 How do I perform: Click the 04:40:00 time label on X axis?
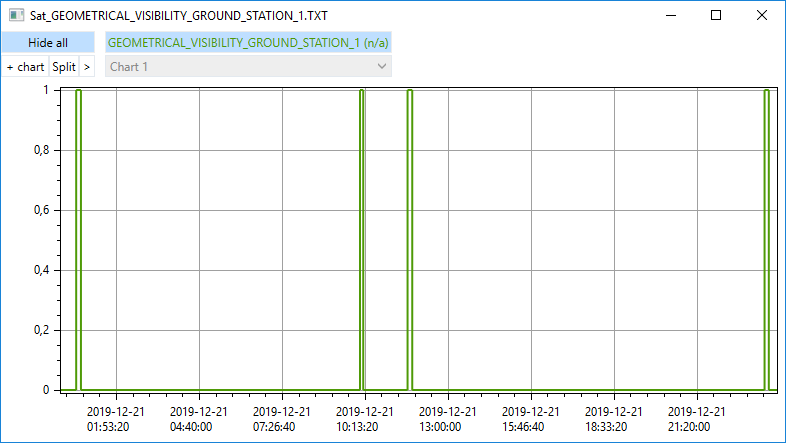(198, 419)
